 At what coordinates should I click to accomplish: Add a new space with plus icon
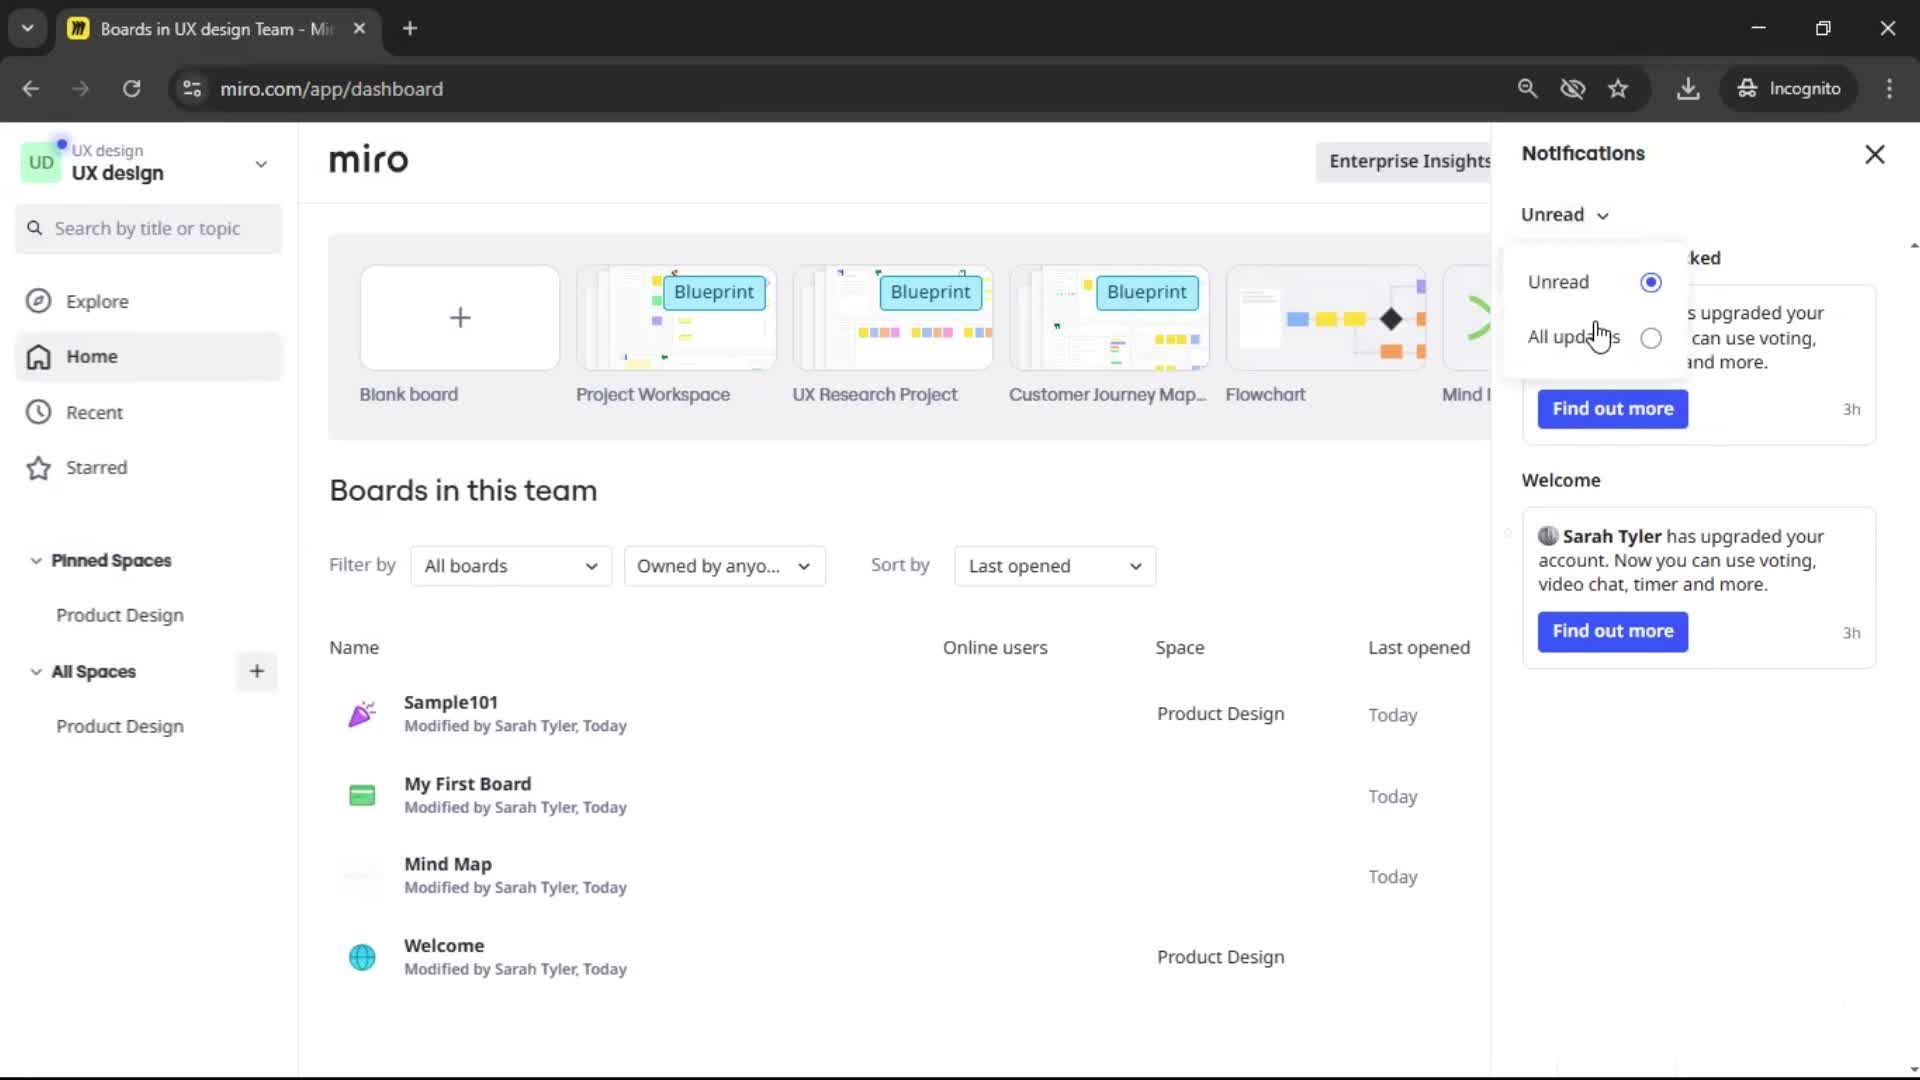(x=257, y=671)
